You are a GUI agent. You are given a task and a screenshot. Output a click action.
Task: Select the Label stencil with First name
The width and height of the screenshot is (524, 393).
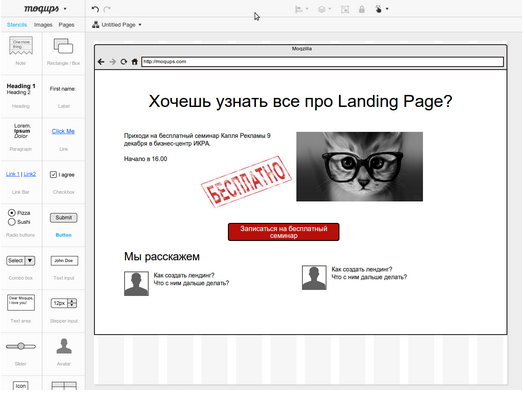tap(63, 97)
